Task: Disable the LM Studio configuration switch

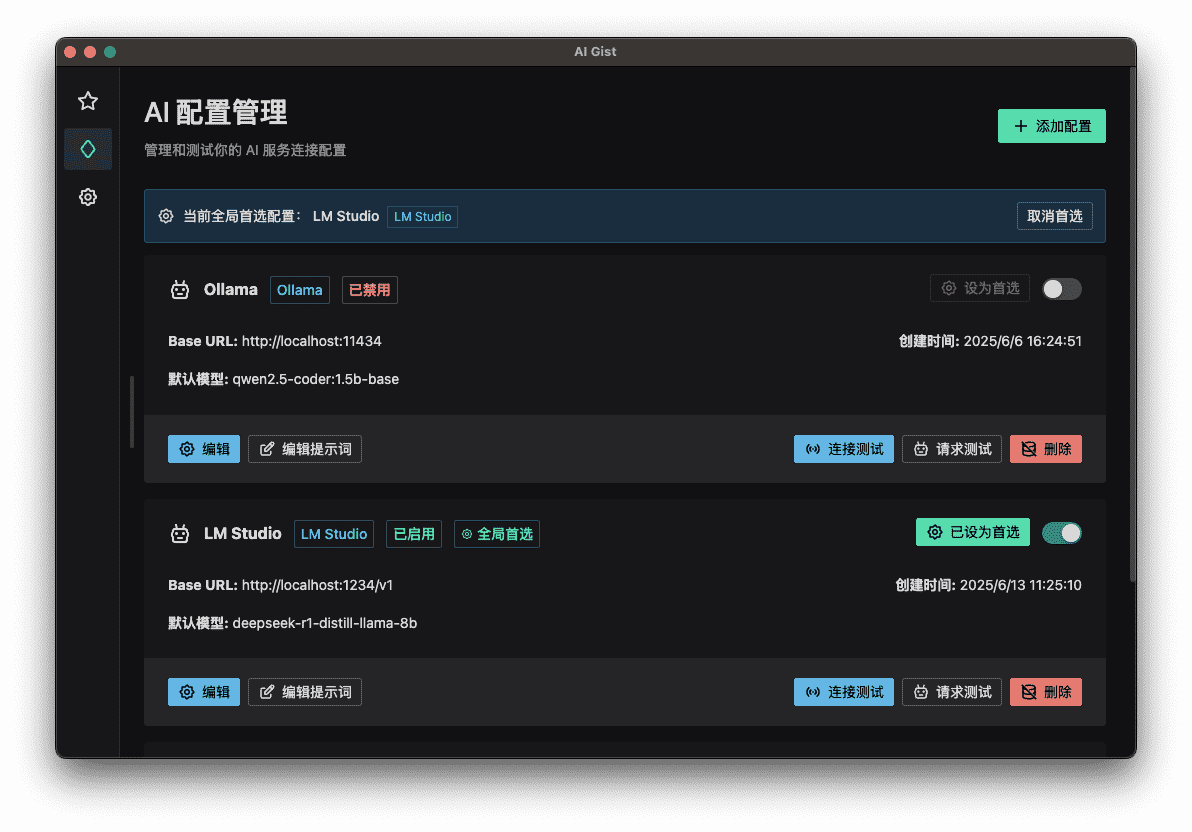Action: coord(1061,533)
